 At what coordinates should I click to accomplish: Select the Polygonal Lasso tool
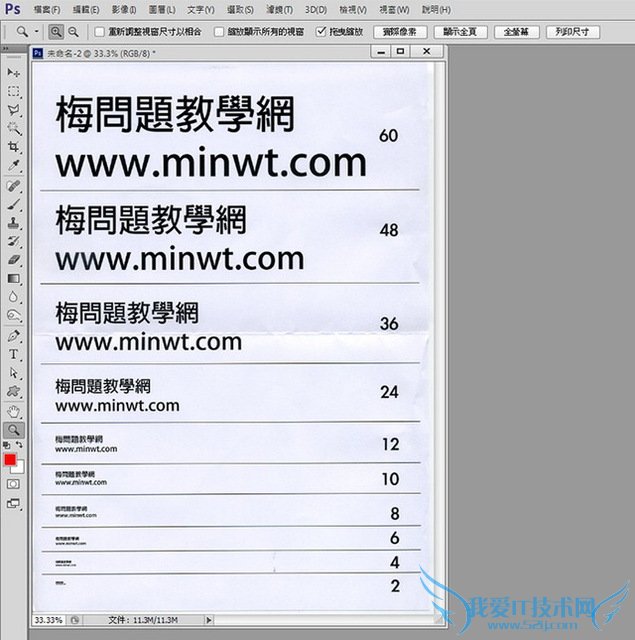pyautogui.click(x=13, y=110)
